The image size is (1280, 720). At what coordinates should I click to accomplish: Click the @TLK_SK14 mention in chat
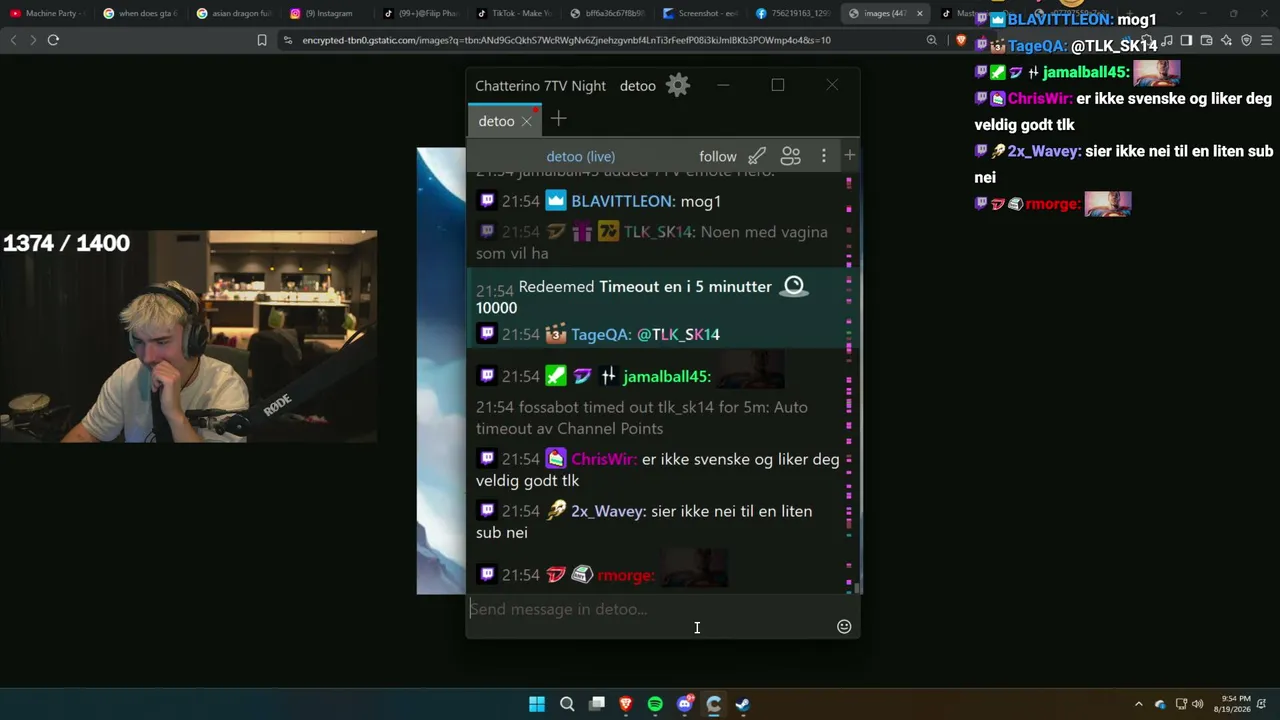678,334
